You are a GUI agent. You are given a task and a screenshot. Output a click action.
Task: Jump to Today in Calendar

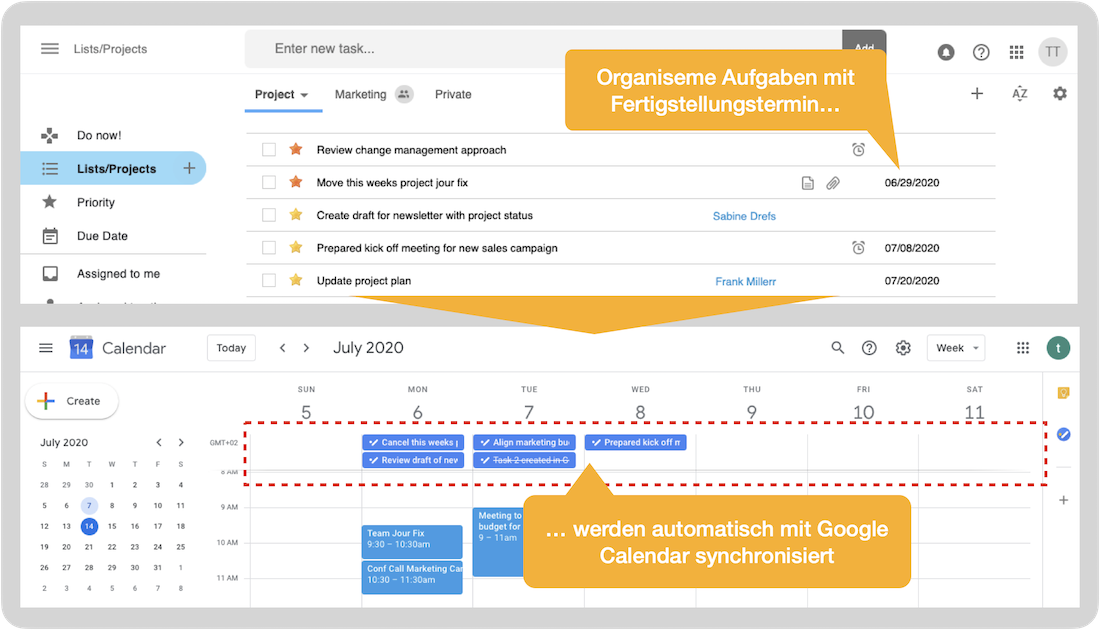tap(231, 348)
